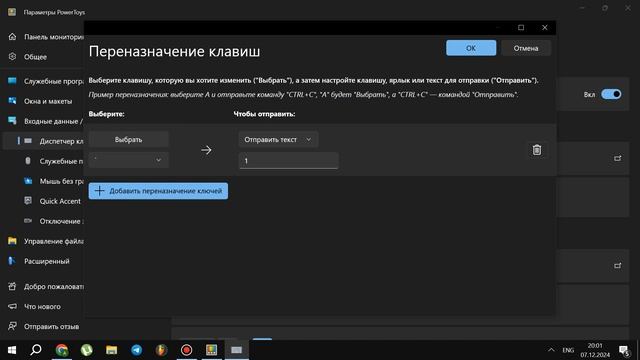Viewport: 640px width, 360px height.
Task: Click the Выбрать key selection button
Action: click(129, 140)
